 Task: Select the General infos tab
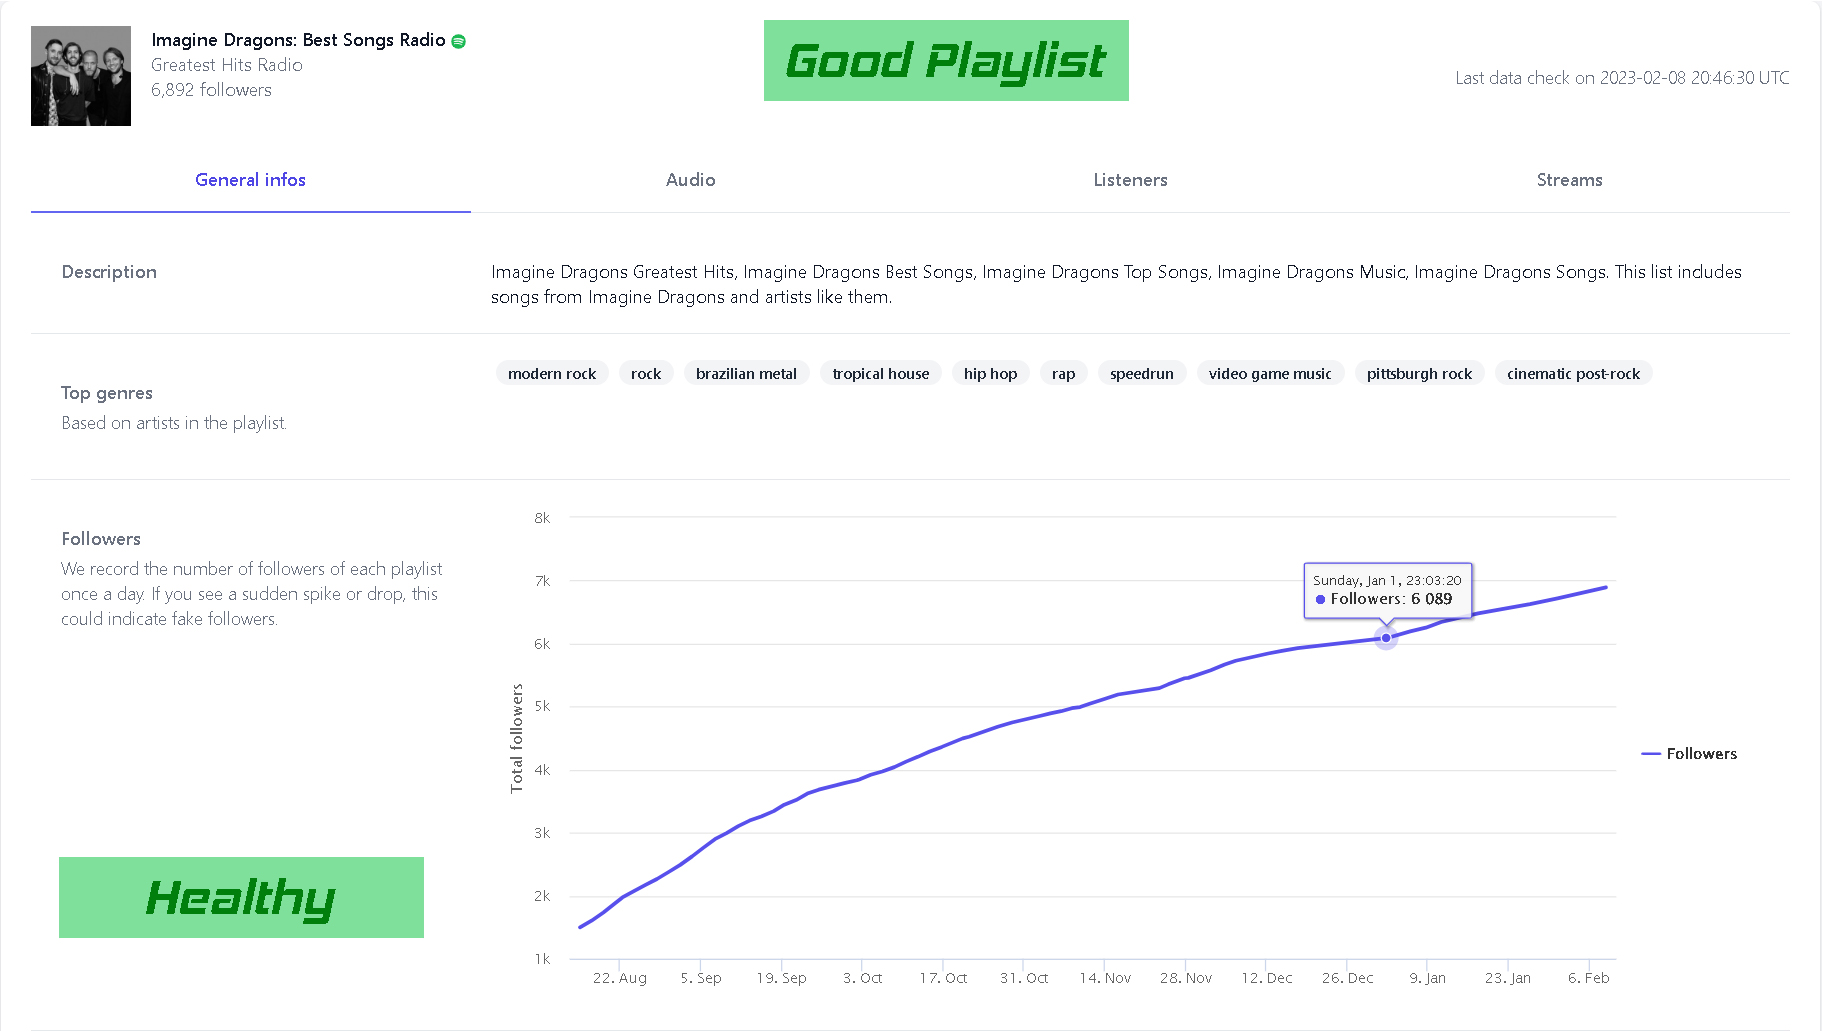pyautogui.click(x=250, y=180)
